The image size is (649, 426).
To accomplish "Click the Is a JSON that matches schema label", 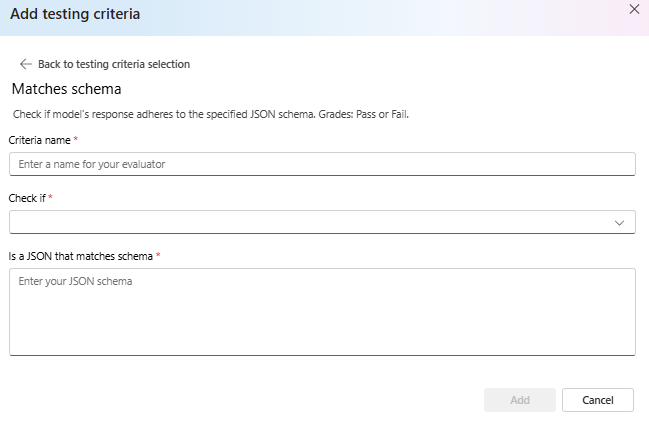I will [81, 256].
